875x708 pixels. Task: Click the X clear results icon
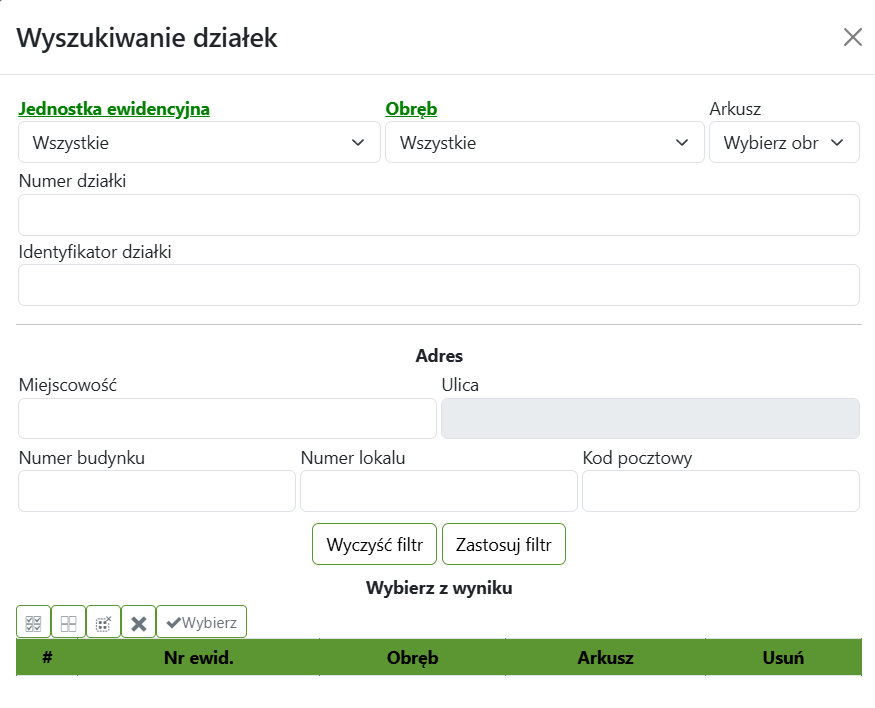(x=138, y=621)
